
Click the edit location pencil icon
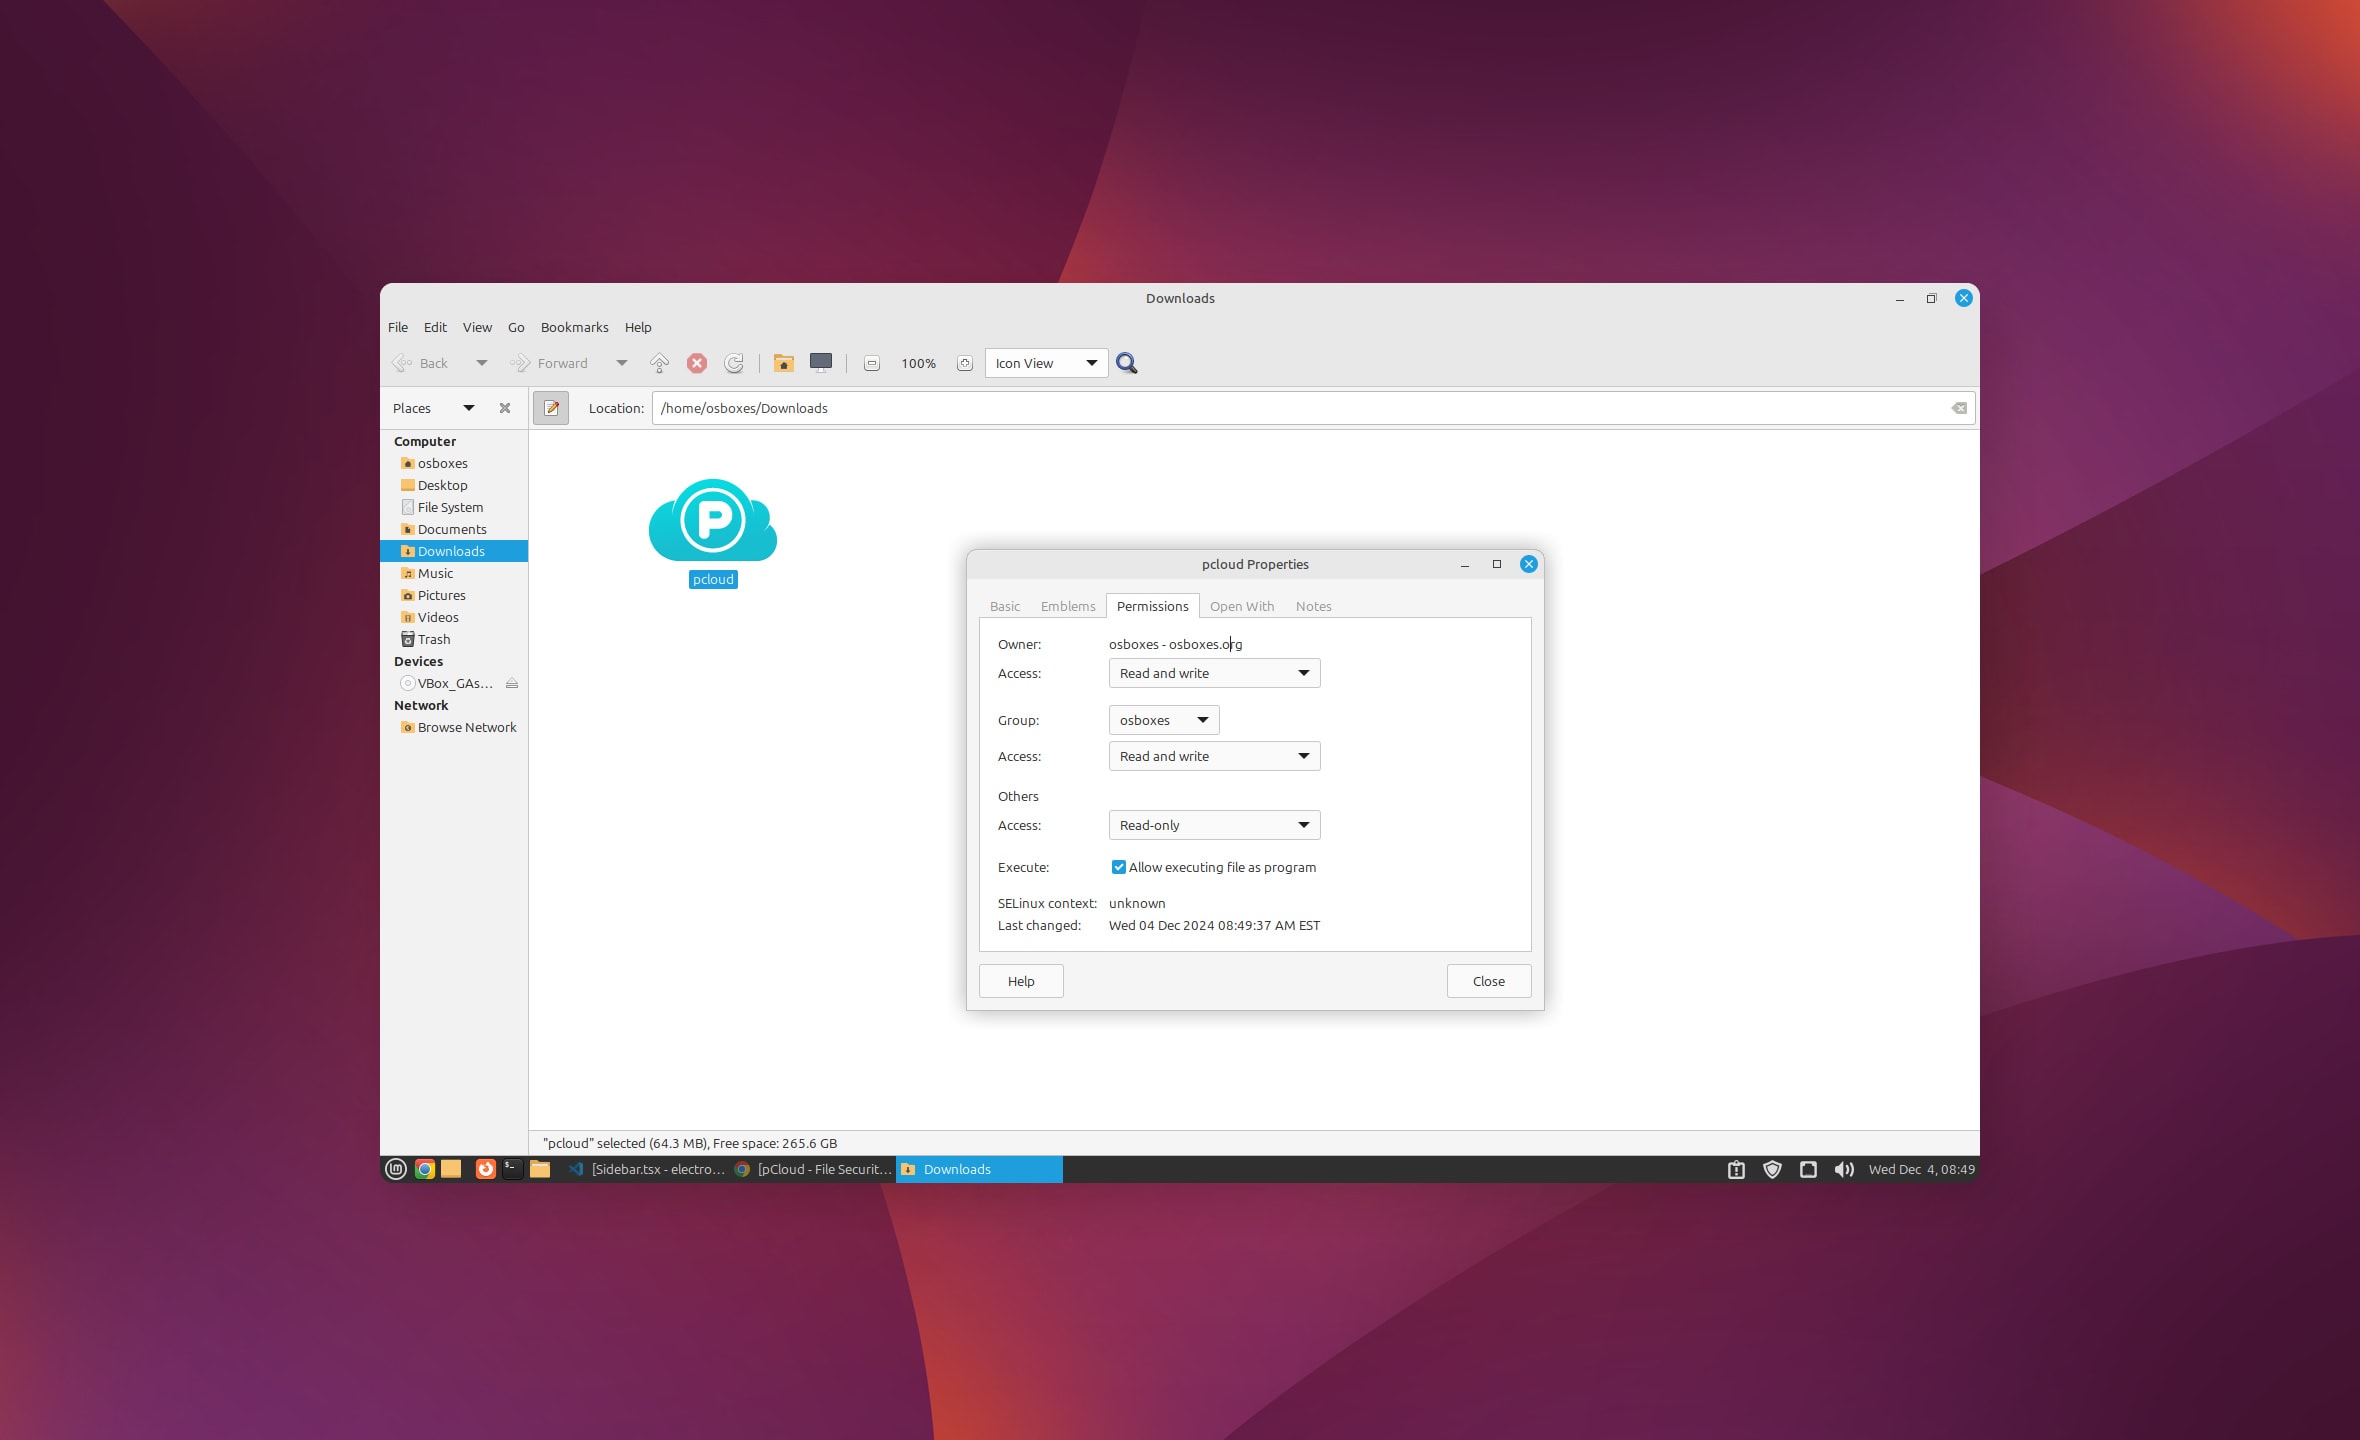pyautogui.click(x=551, y=408)
